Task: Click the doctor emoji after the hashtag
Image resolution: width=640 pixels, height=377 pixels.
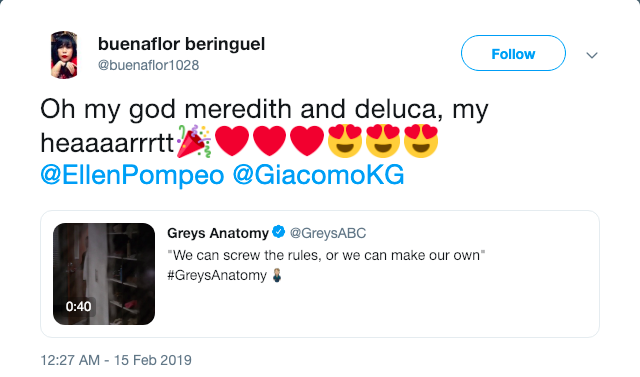Action: coord(277,275)
